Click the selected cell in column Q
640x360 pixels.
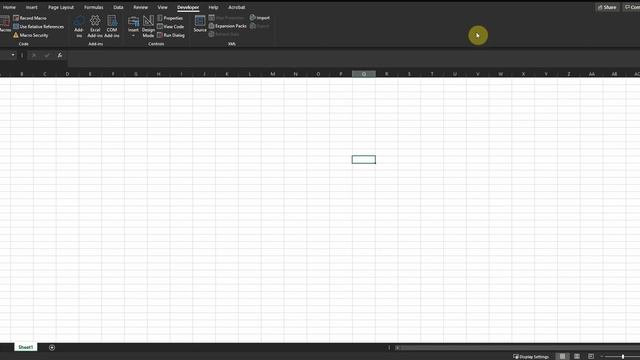pyautogui.click(x=364, y=159)
